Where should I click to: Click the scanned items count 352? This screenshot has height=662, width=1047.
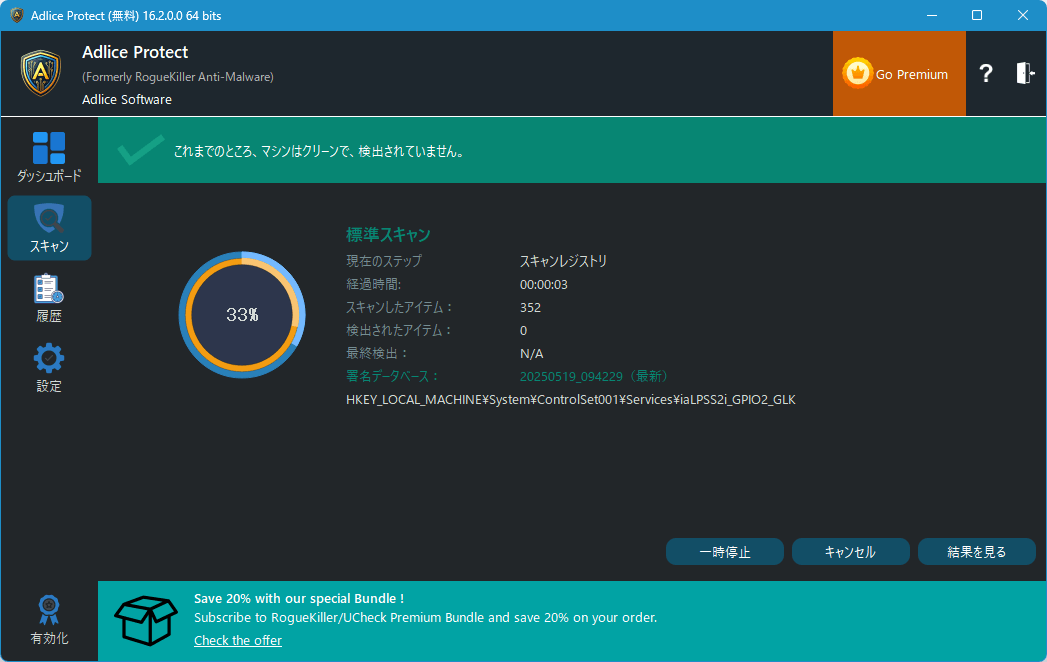(530, 307)
